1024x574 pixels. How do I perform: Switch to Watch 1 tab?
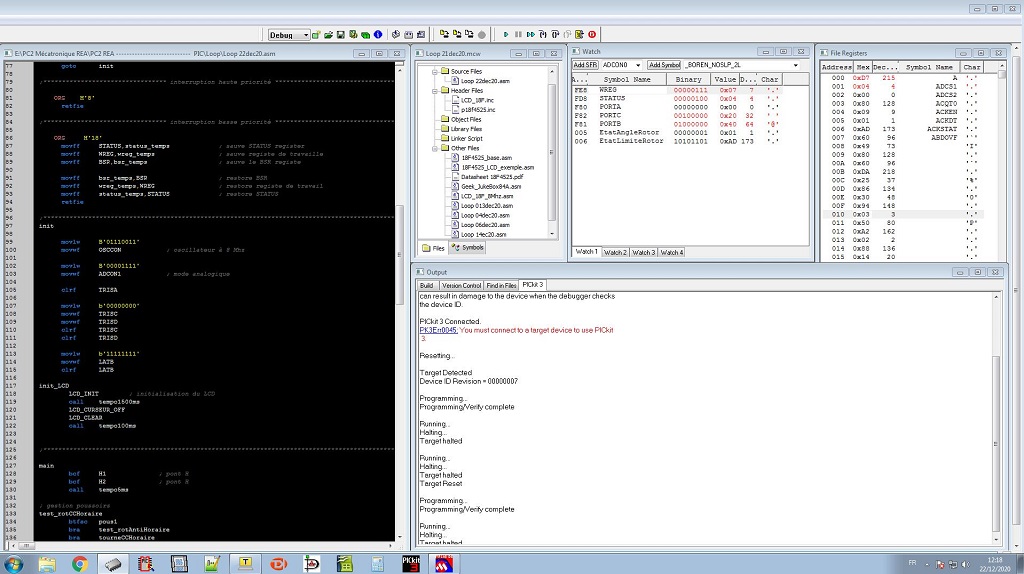[586, 252]
